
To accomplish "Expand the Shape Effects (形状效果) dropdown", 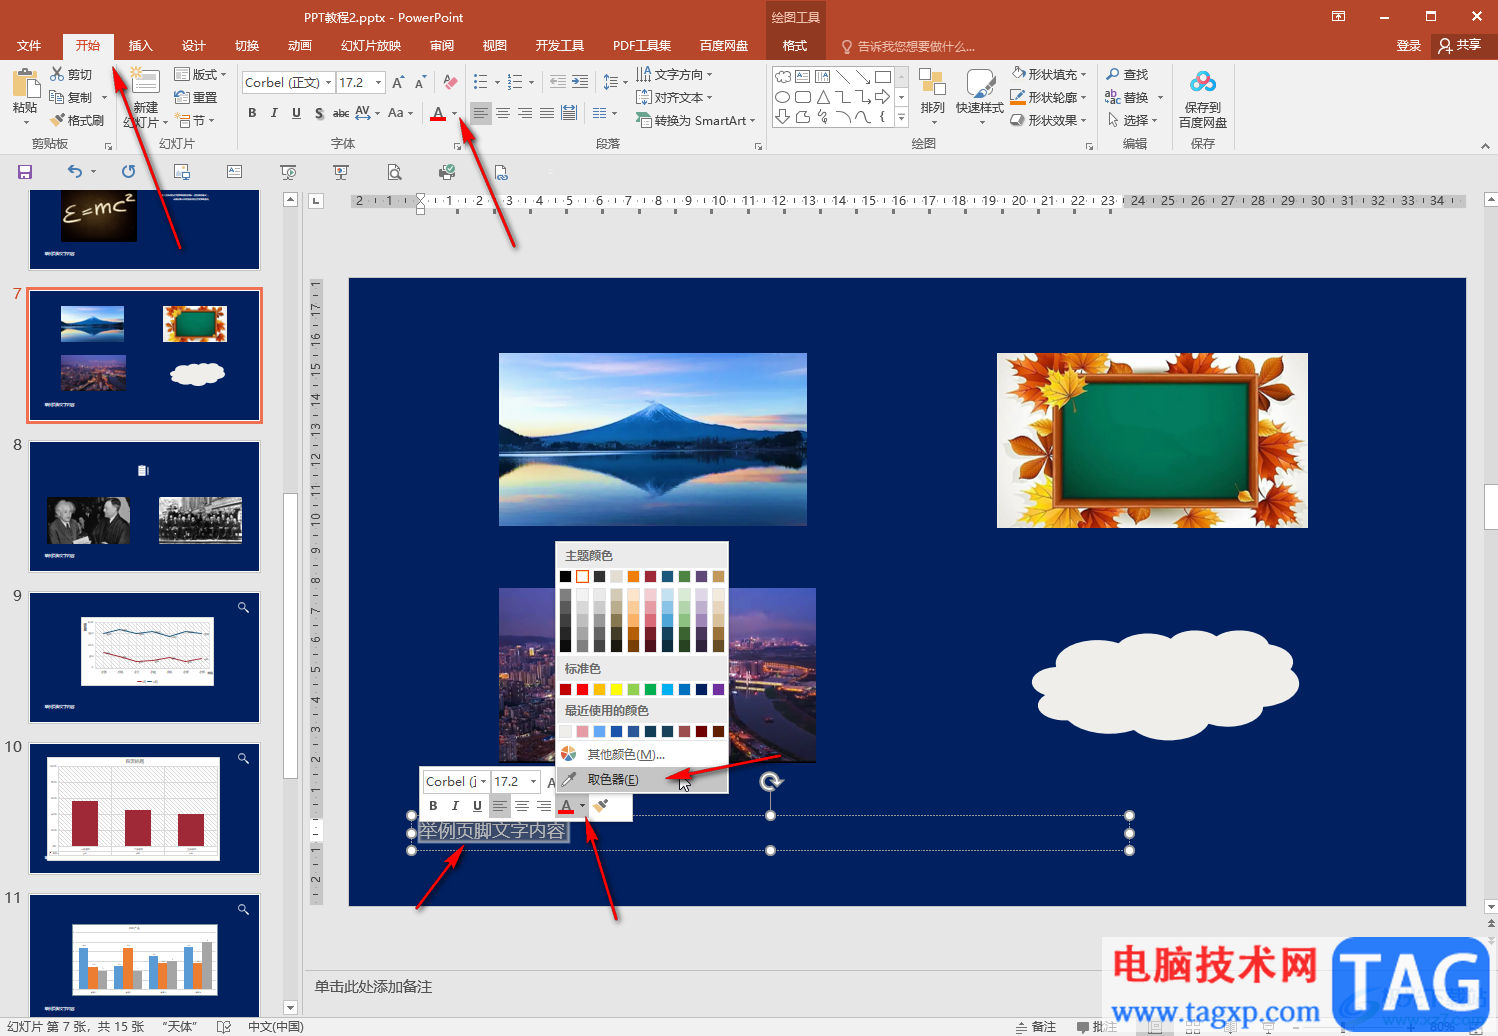I will pos(1048,120).
